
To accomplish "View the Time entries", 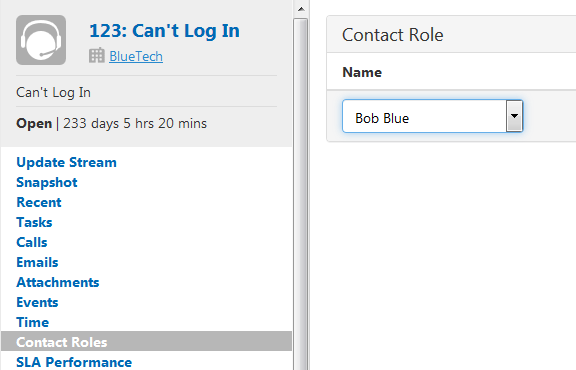I will click(32, 322).
